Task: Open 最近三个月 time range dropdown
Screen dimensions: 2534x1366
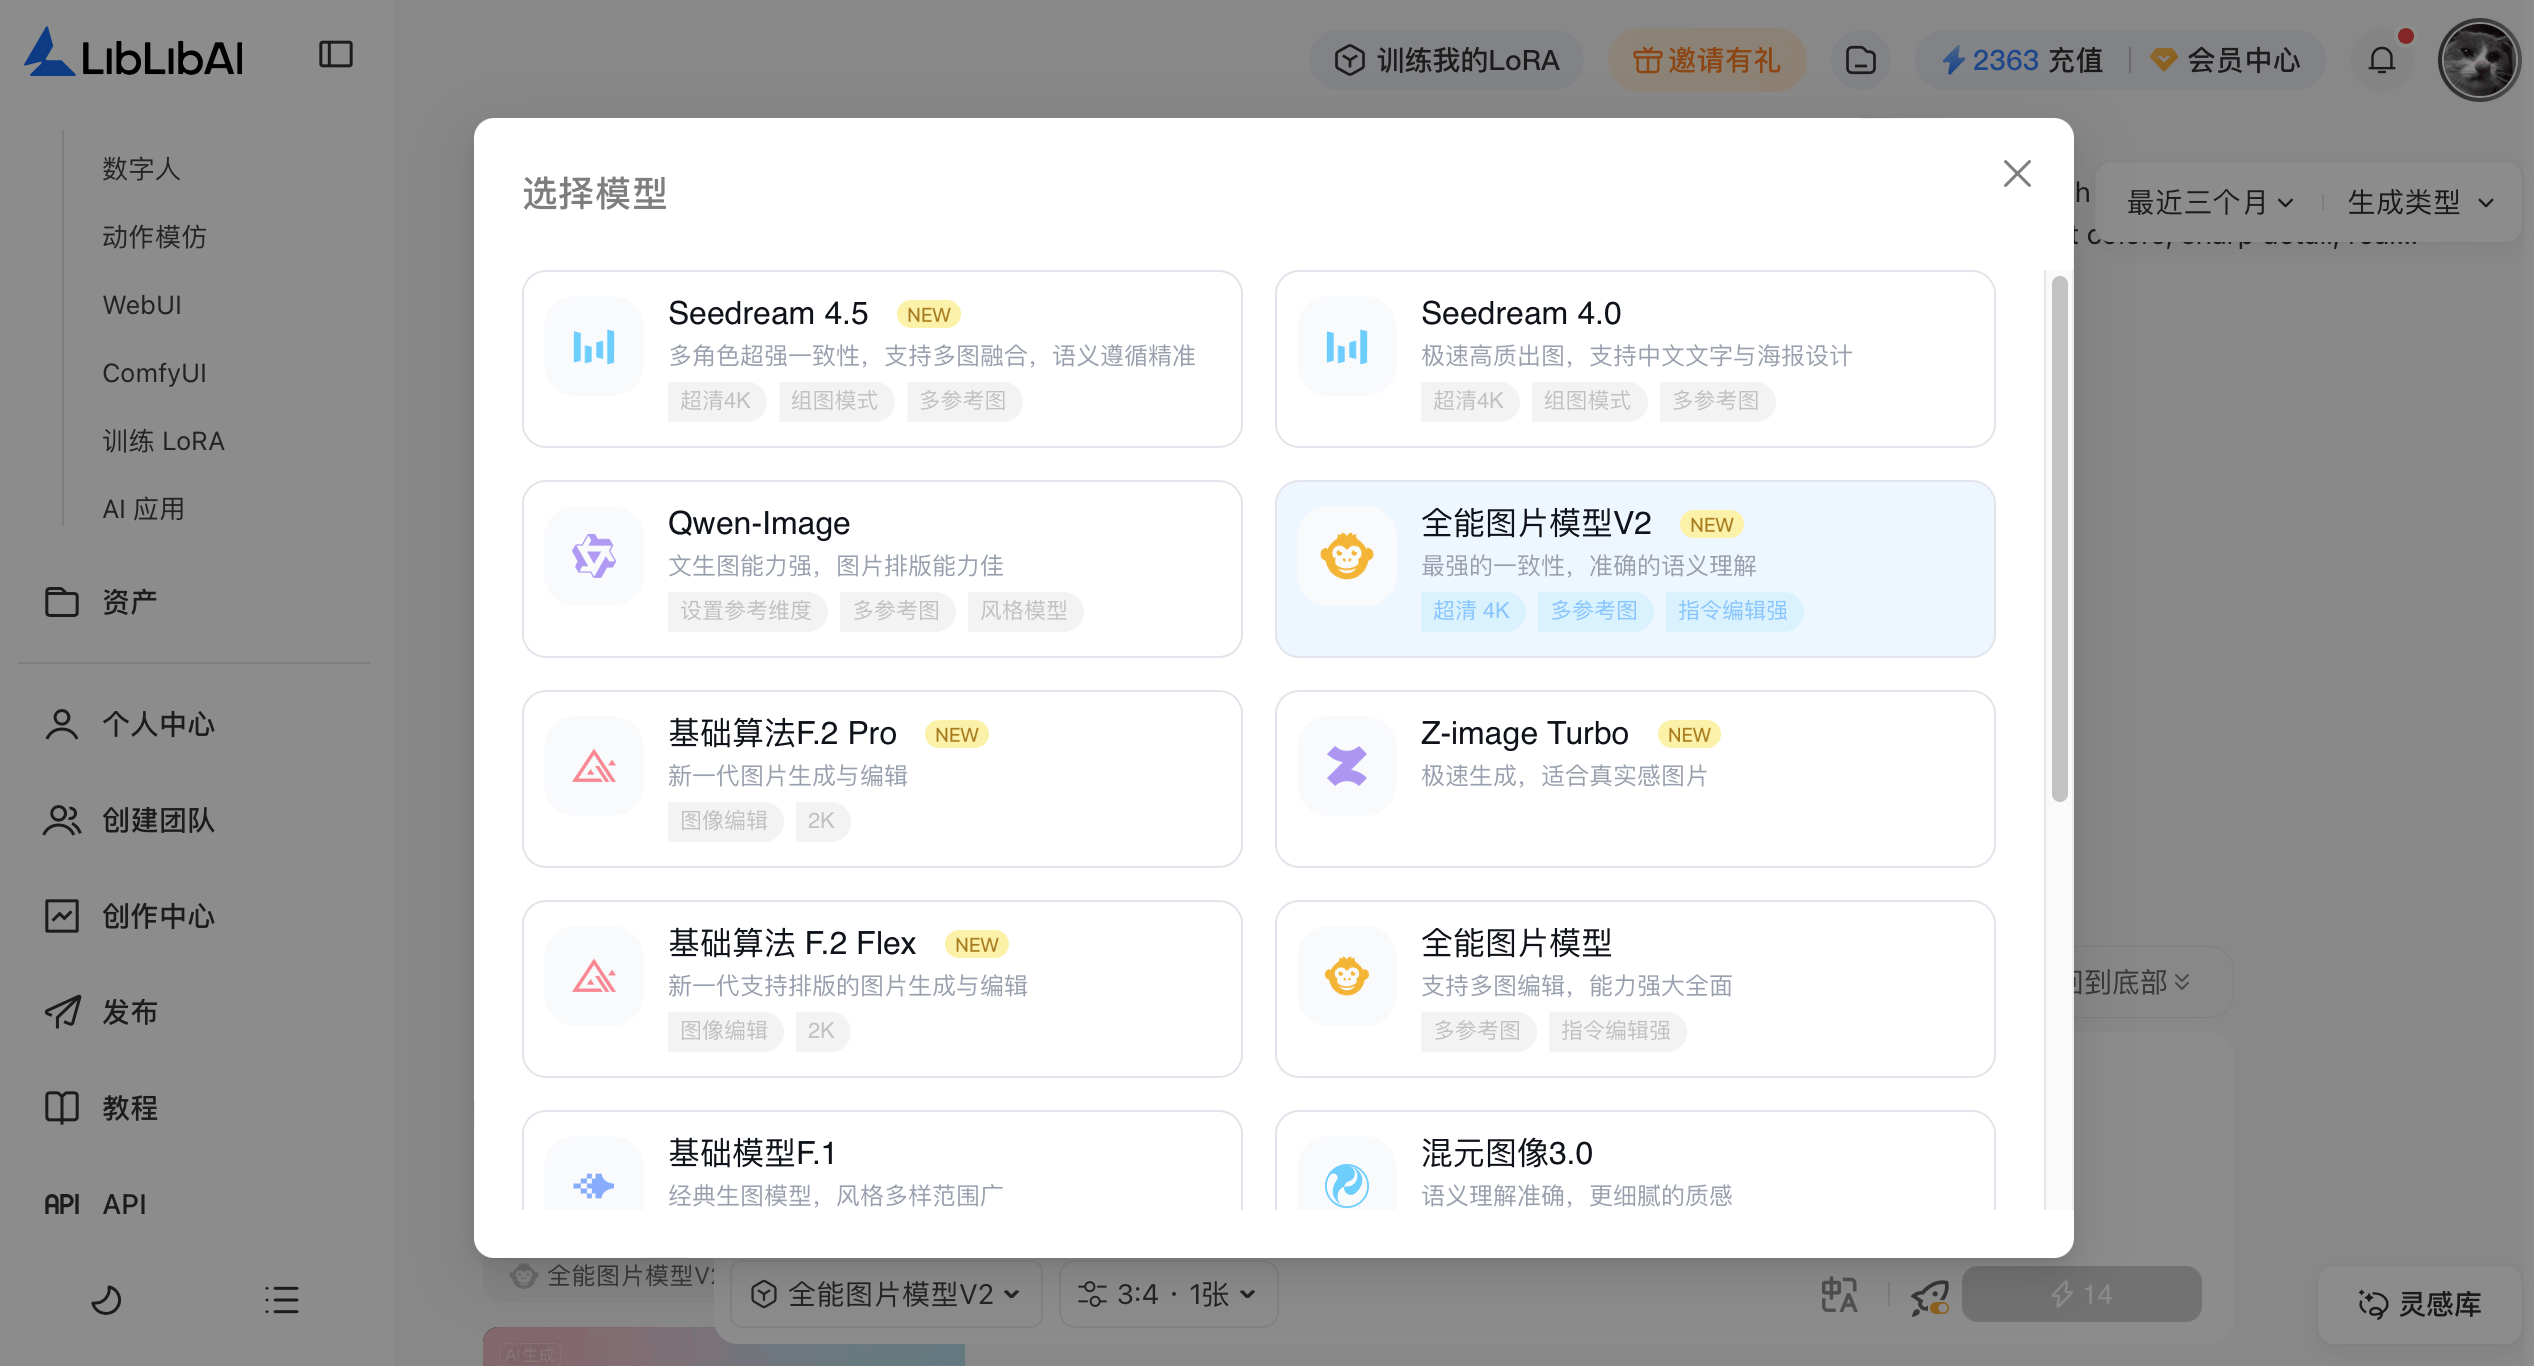Action: [2210, 203]
